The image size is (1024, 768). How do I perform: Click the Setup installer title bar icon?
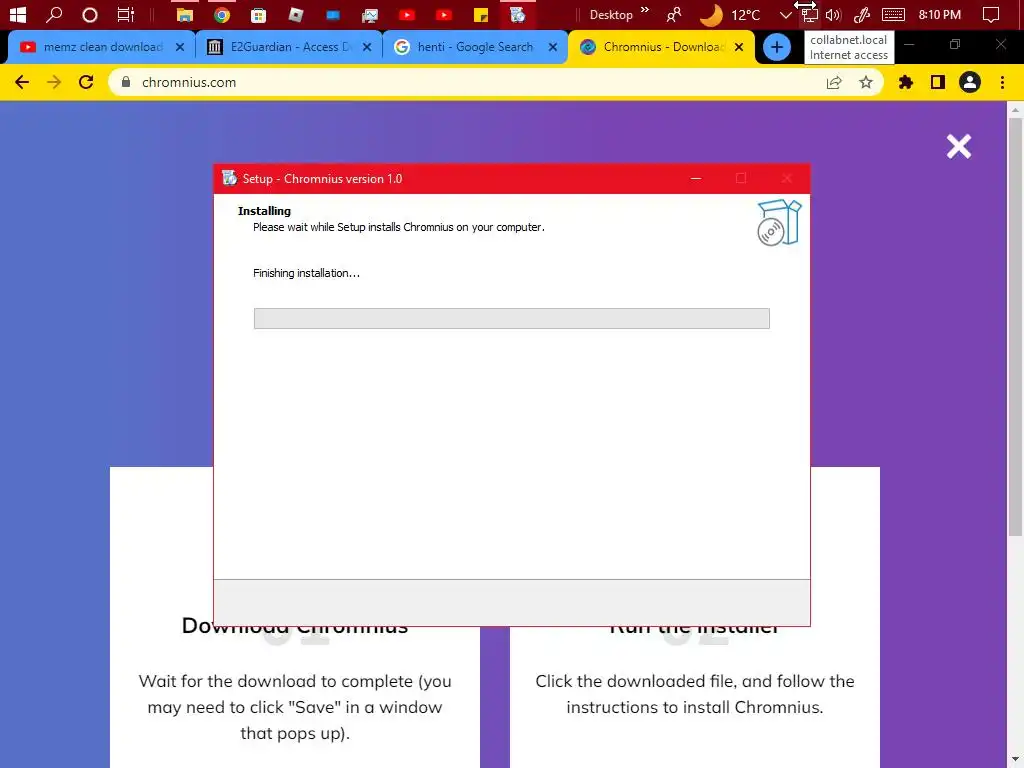click(x=229, y=178)
